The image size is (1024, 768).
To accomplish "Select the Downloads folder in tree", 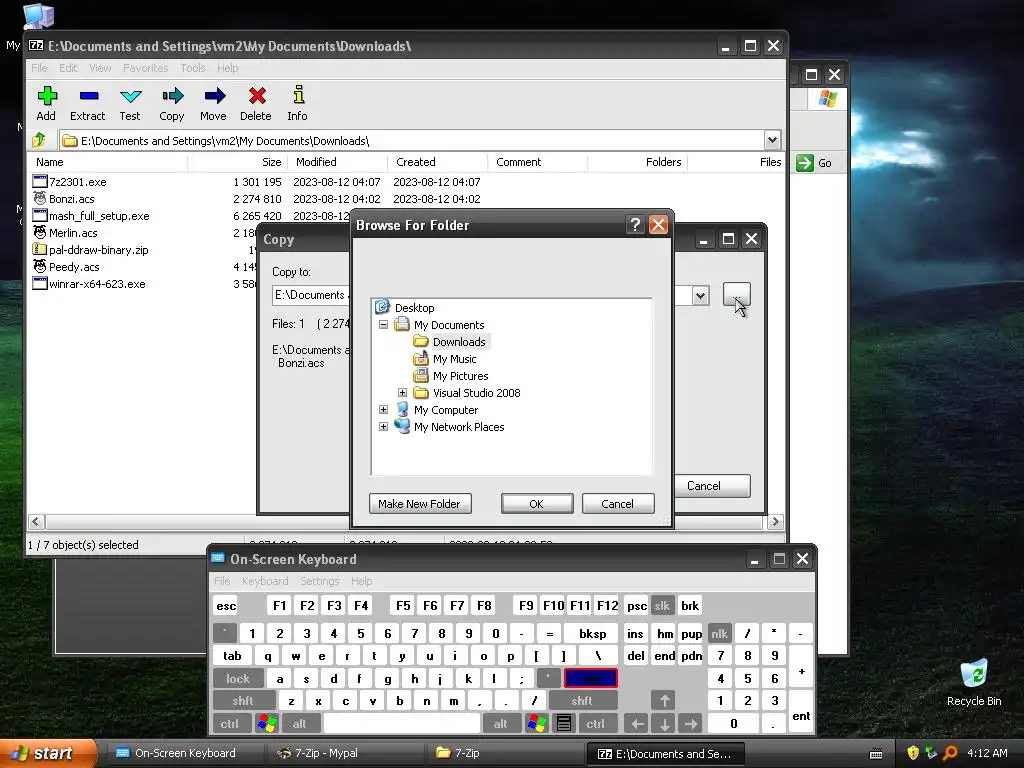I will click(x=459, y=342).
